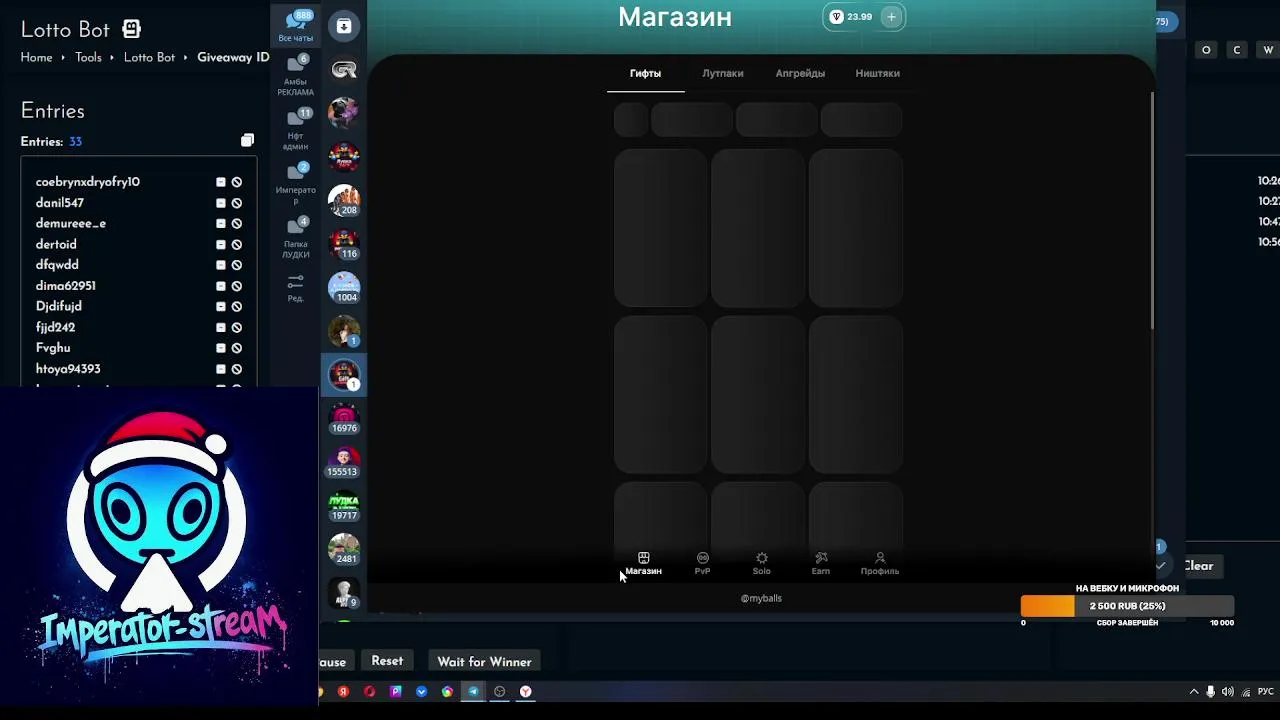The image size is (1280, 720).
Task: Open the chat with 116 unread badge
Action: (344, 244)
